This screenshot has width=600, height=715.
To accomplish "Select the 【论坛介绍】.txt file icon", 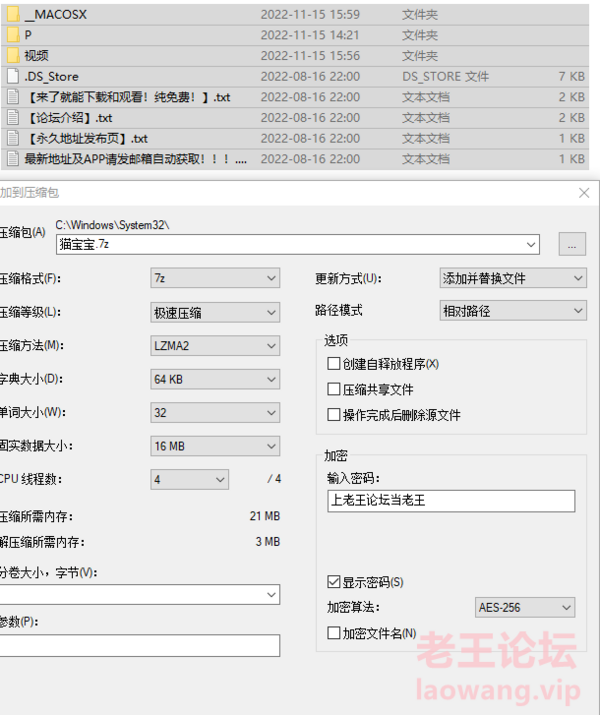I will coord(13,118).
